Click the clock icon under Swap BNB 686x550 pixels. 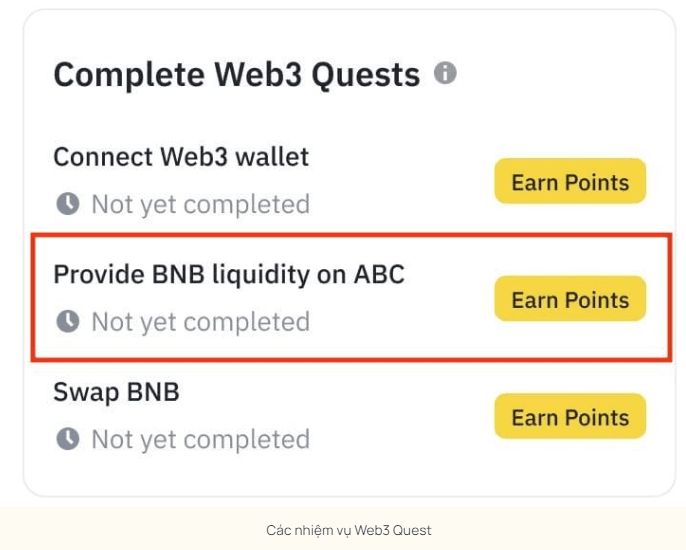point(67,439)
